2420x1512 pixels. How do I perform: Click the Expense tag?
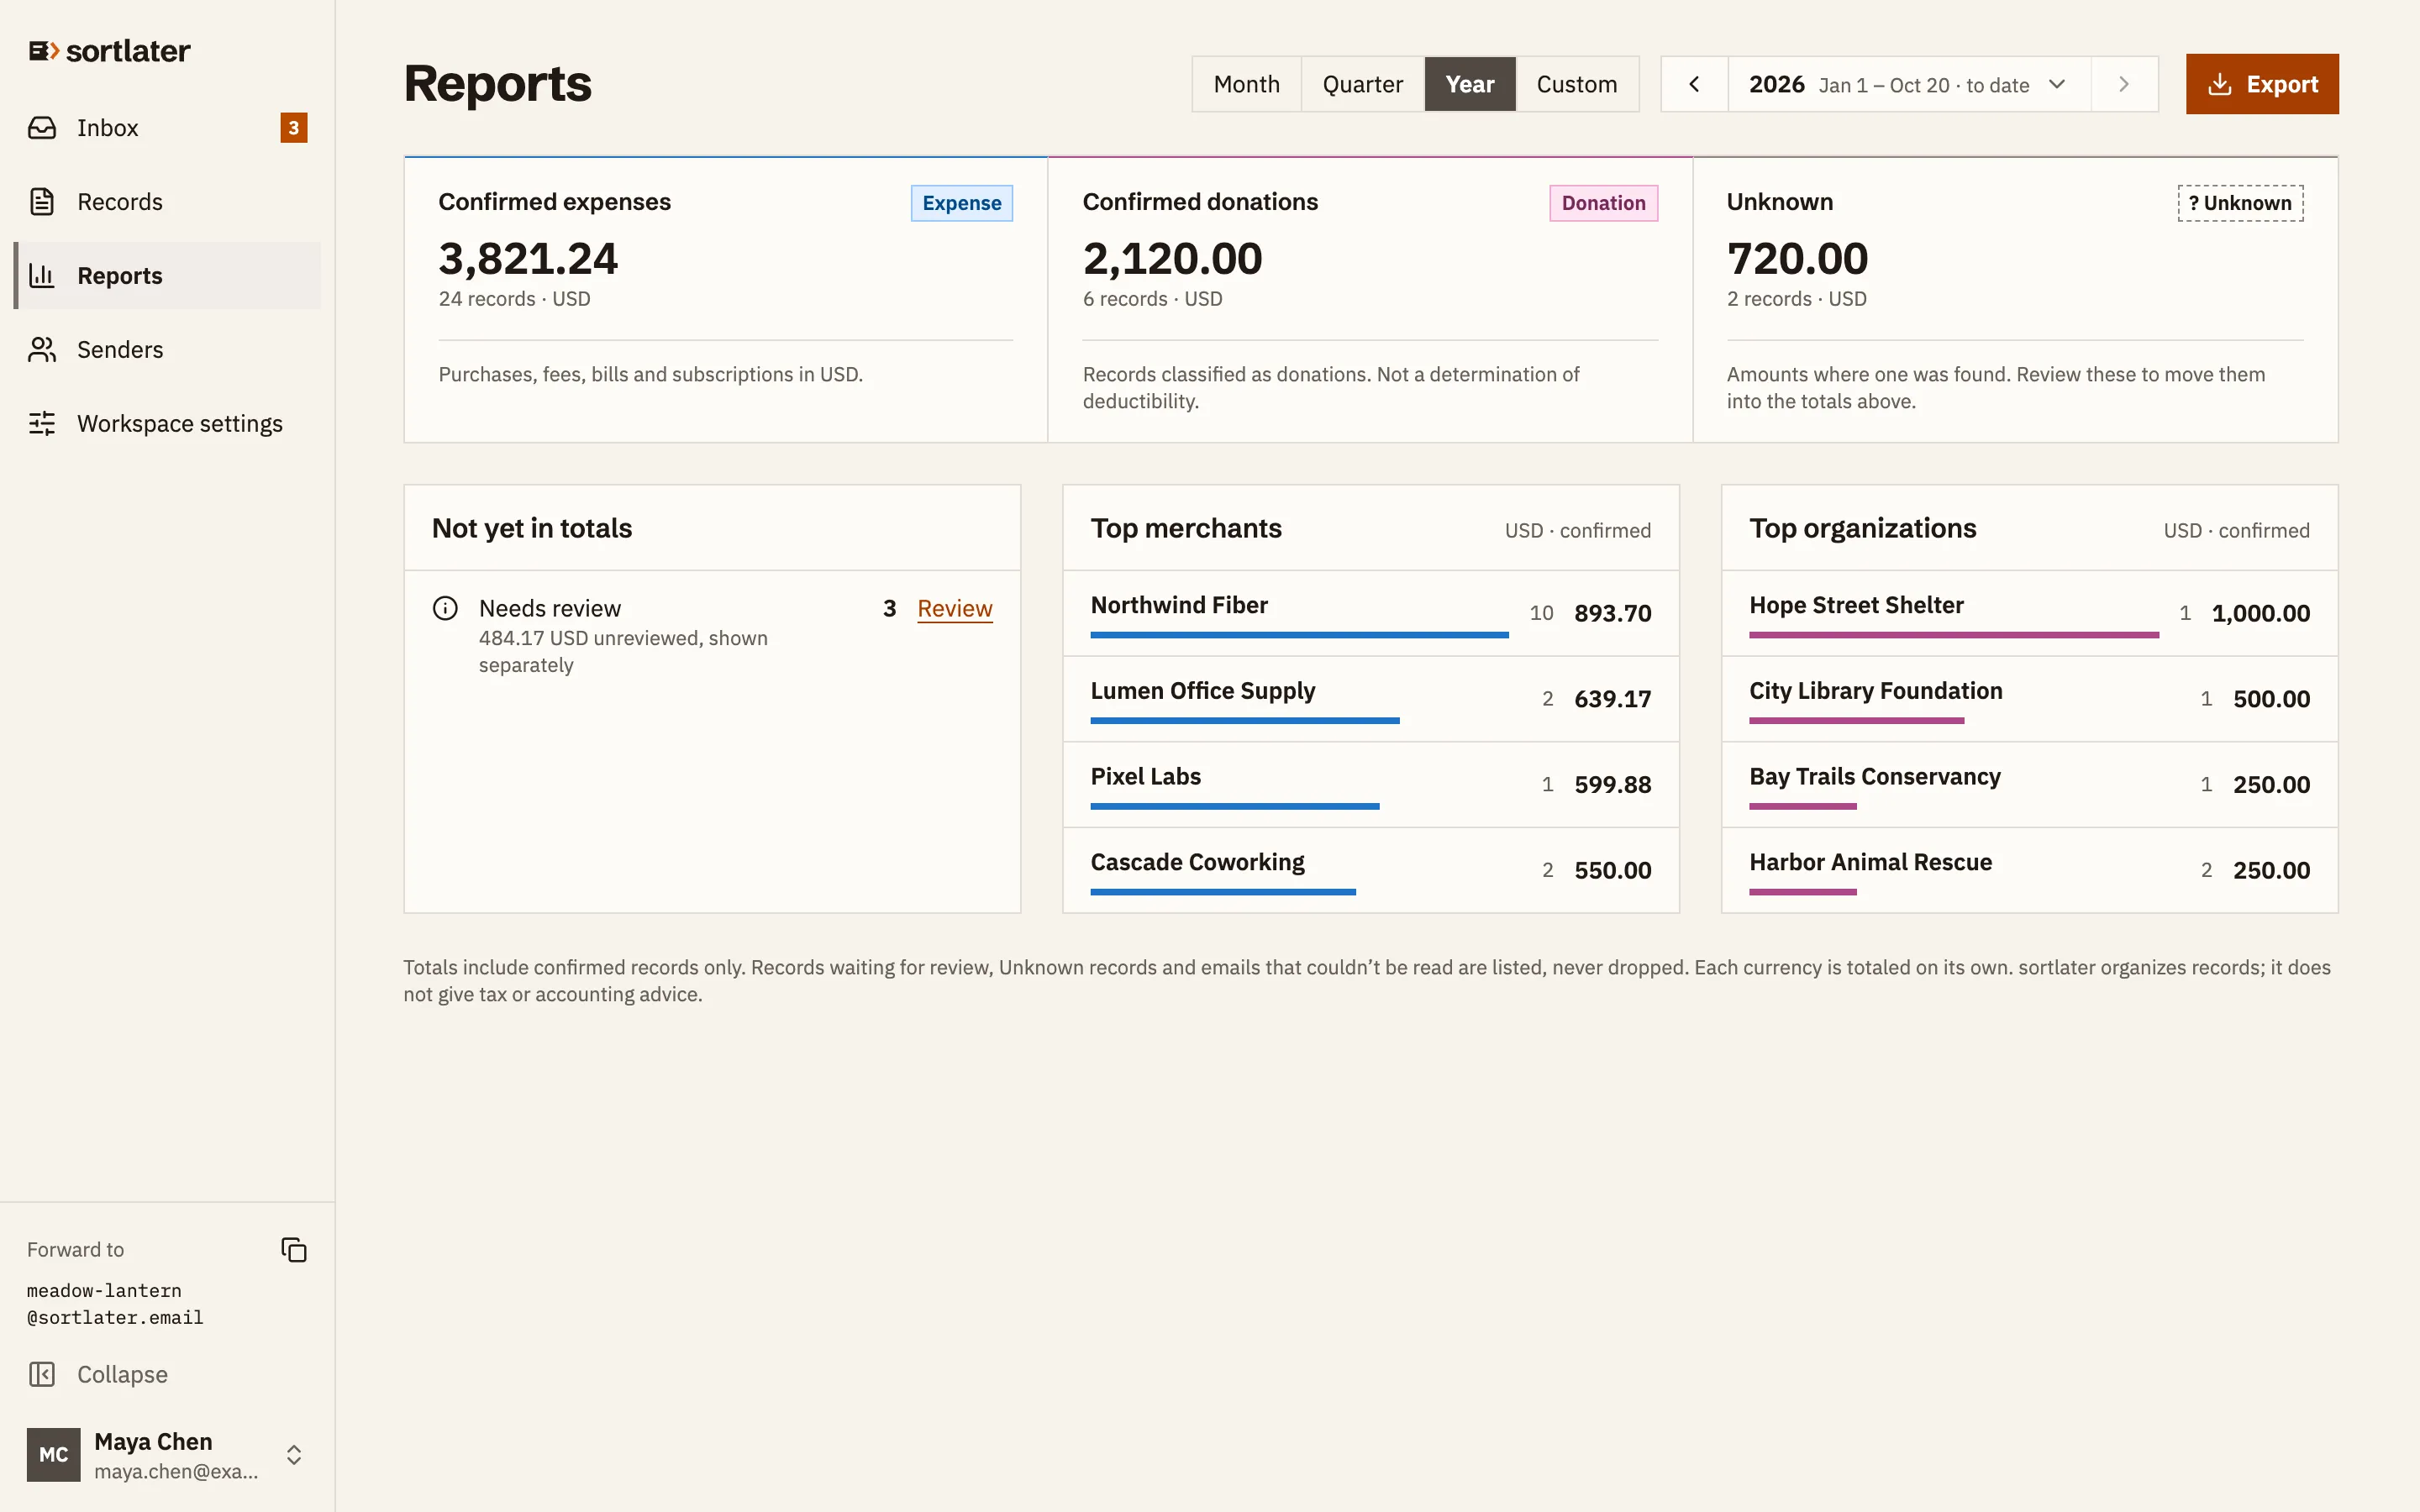961,203
